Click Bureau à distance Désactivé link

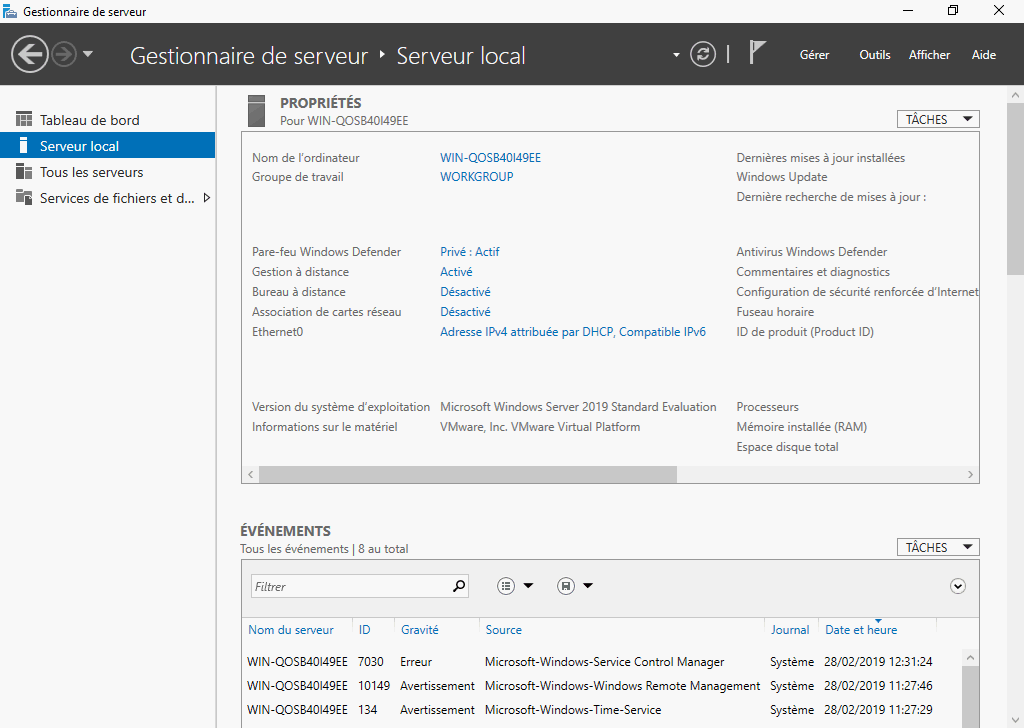click(x=465, y=292)
